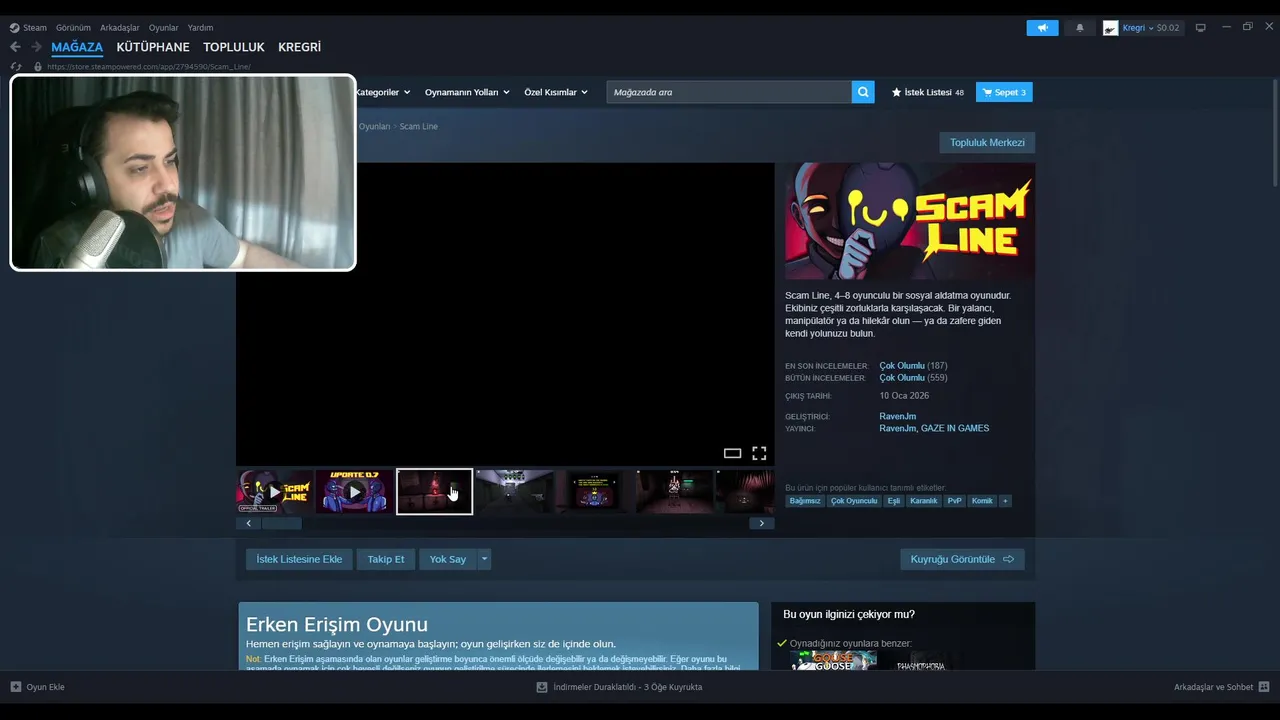This screenshot has height=720, width=1280.
Task: Click the megaphone announcements icon
Action: coord(1042,28)
